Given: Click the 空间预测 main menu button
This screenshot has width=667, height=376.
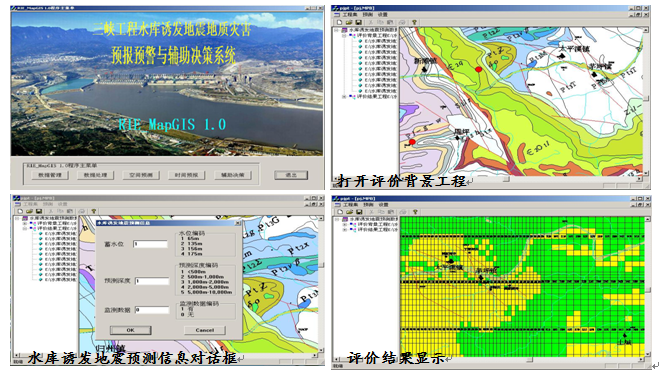Looking at the screenshot, I should 141,175.
